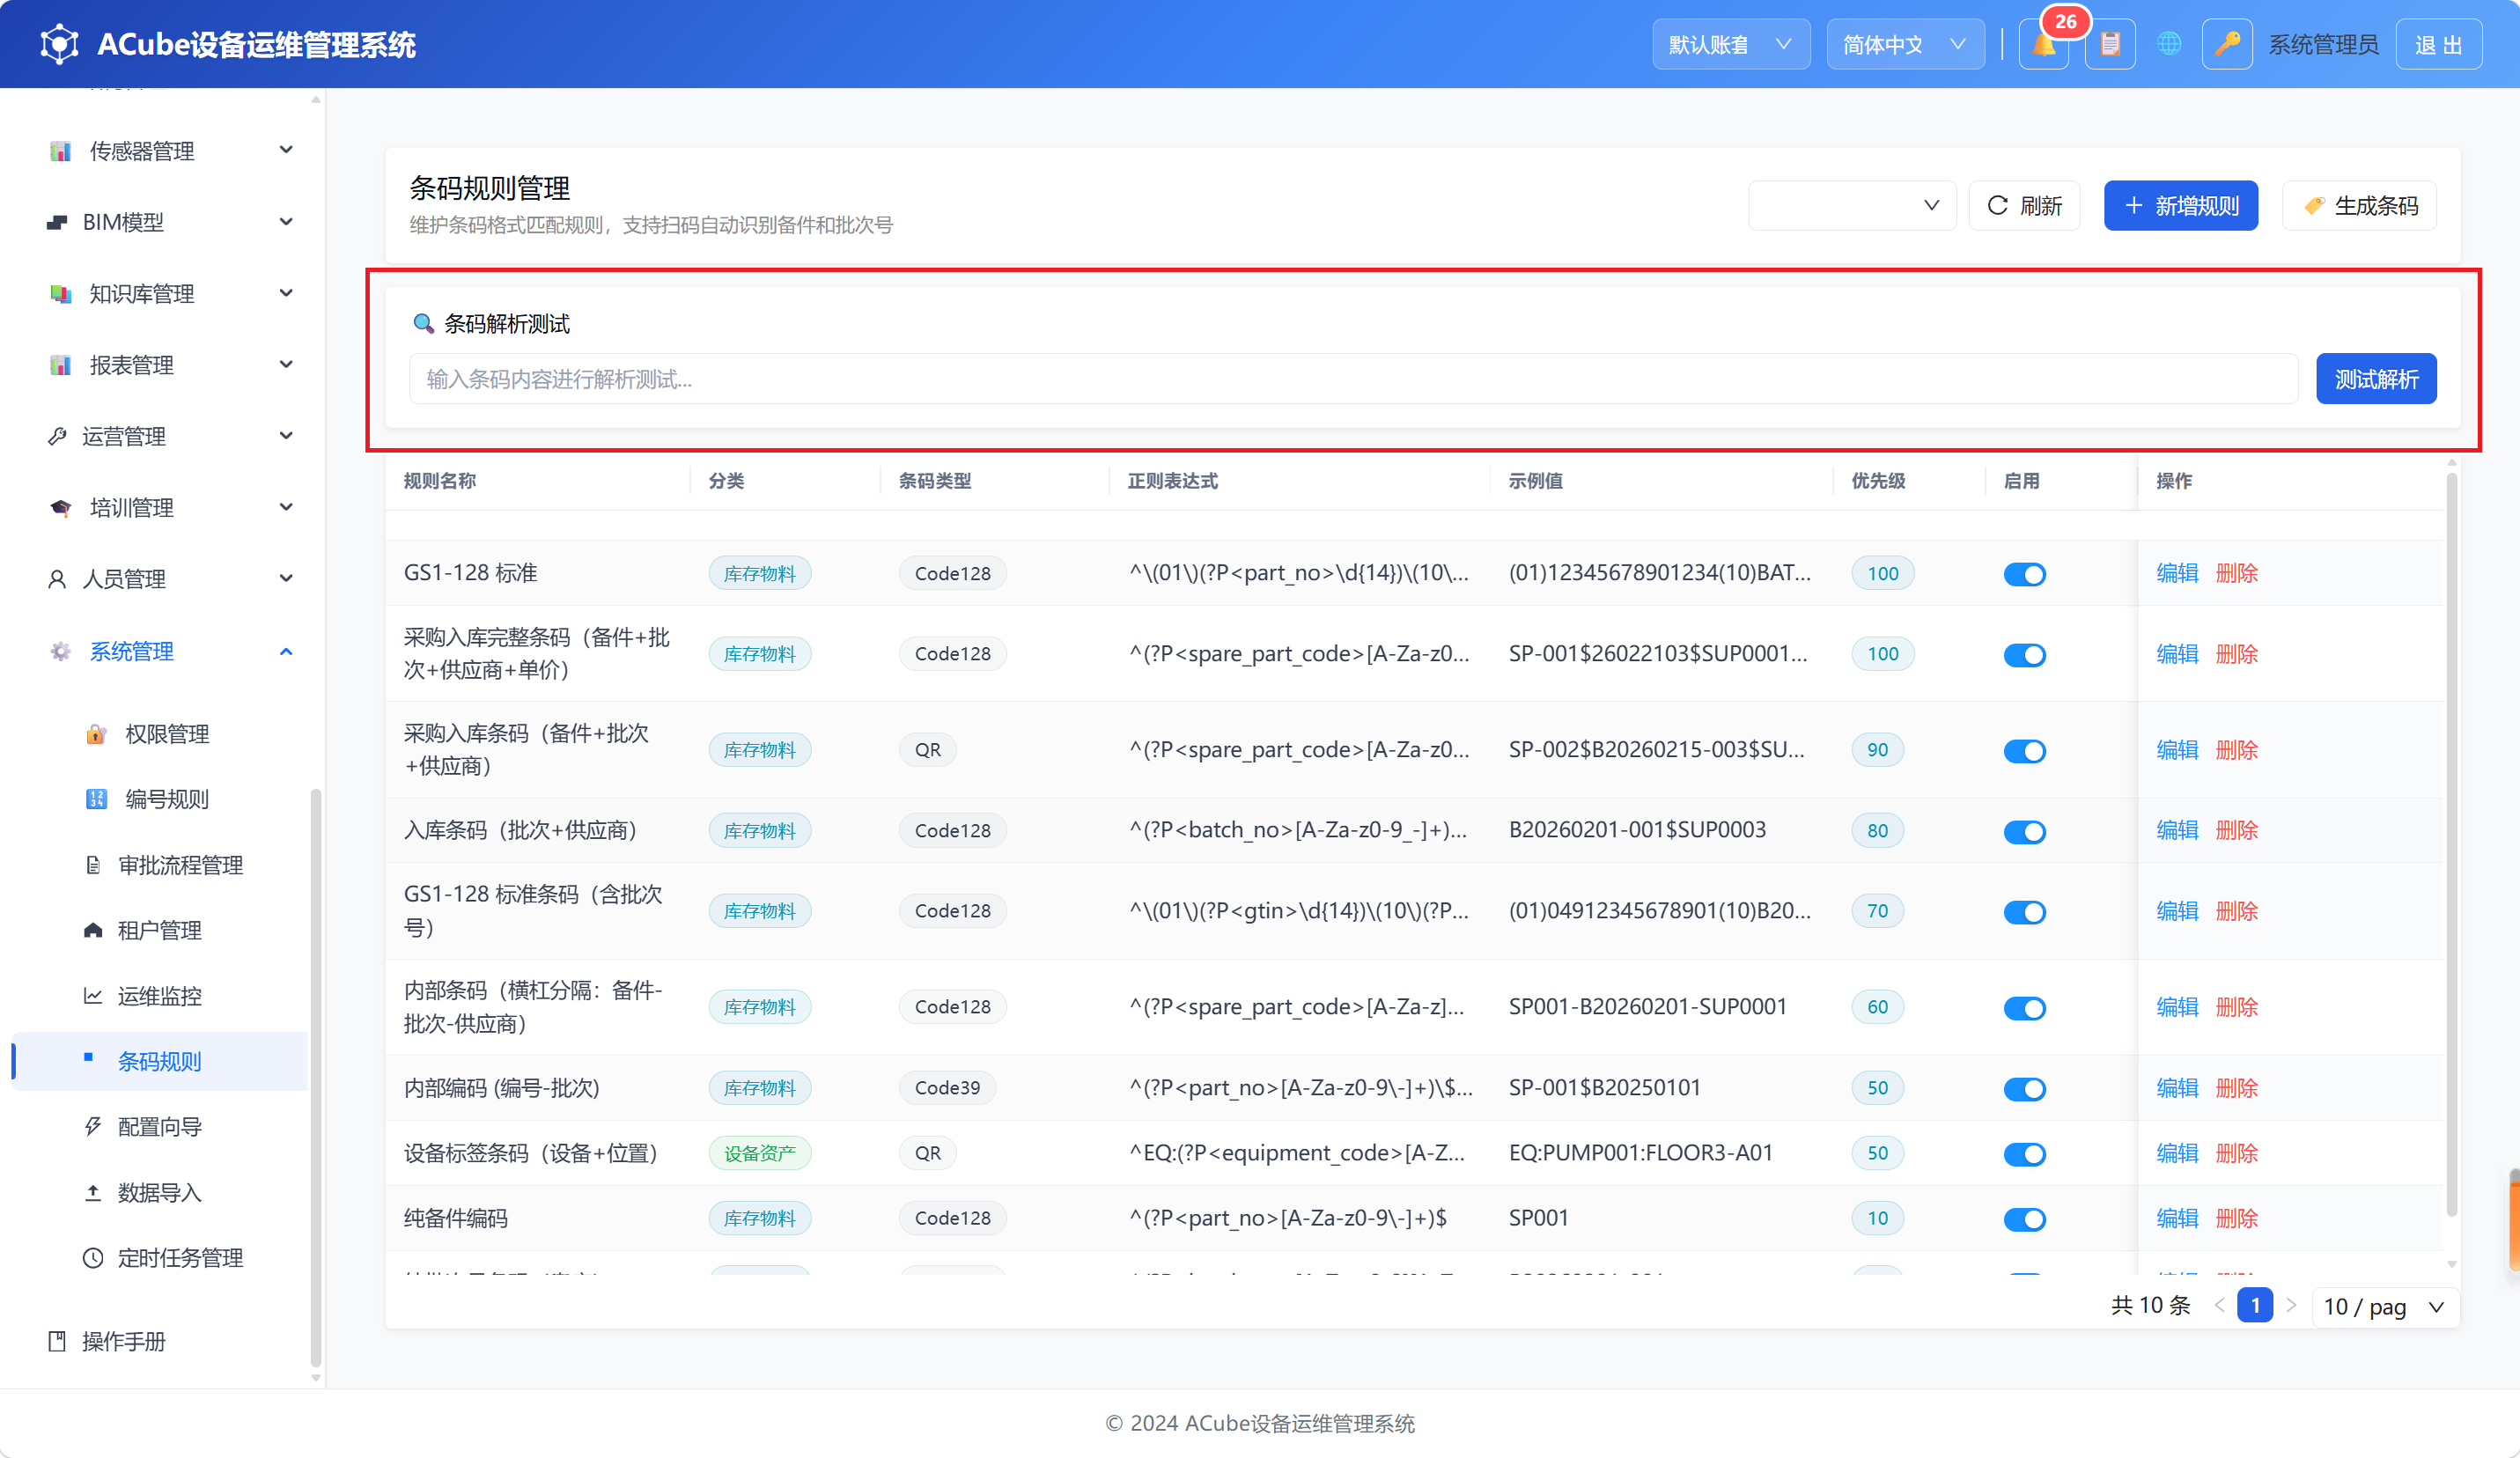Click the globe icon in the header
This screenshot has width=2520, height=1458.
pyautogui.click(x=2169, y=44)
